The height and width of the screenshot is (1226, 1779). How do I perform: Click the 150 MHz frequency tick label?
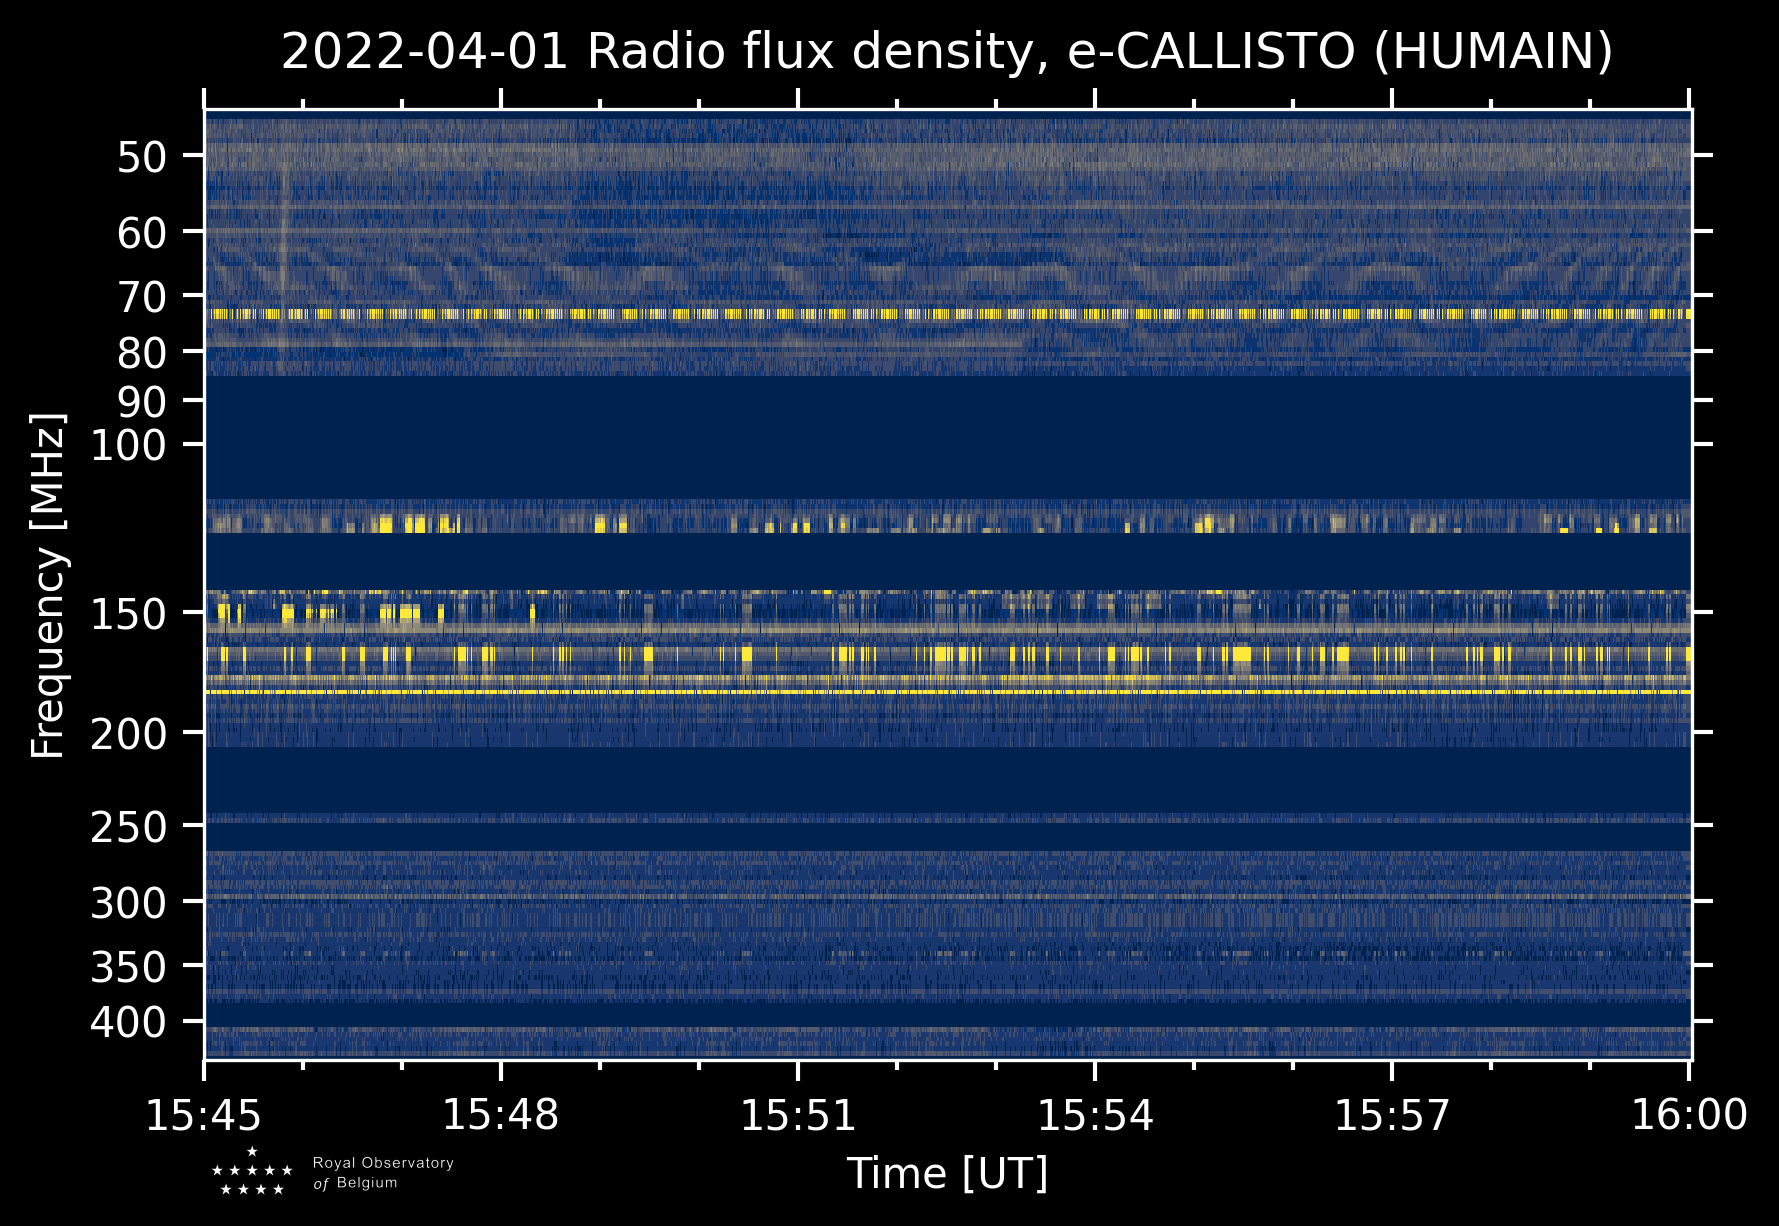click(x=128, y=614)
